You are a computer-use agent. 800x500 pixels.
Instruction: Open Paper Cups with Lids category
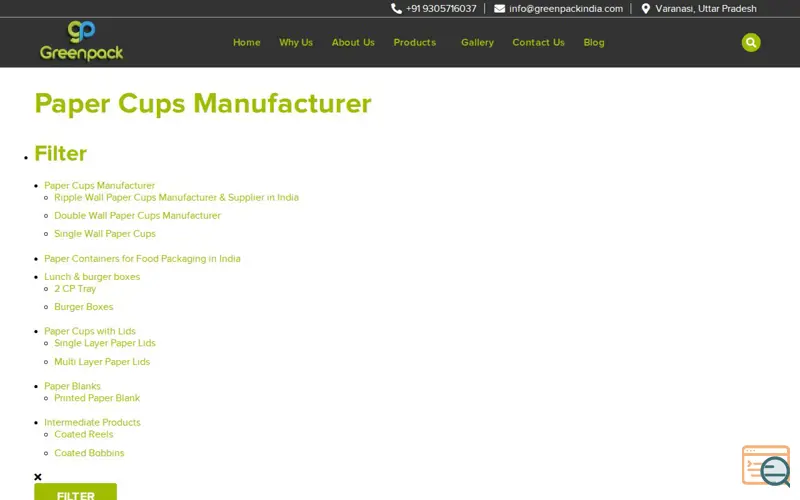(90, 331)
